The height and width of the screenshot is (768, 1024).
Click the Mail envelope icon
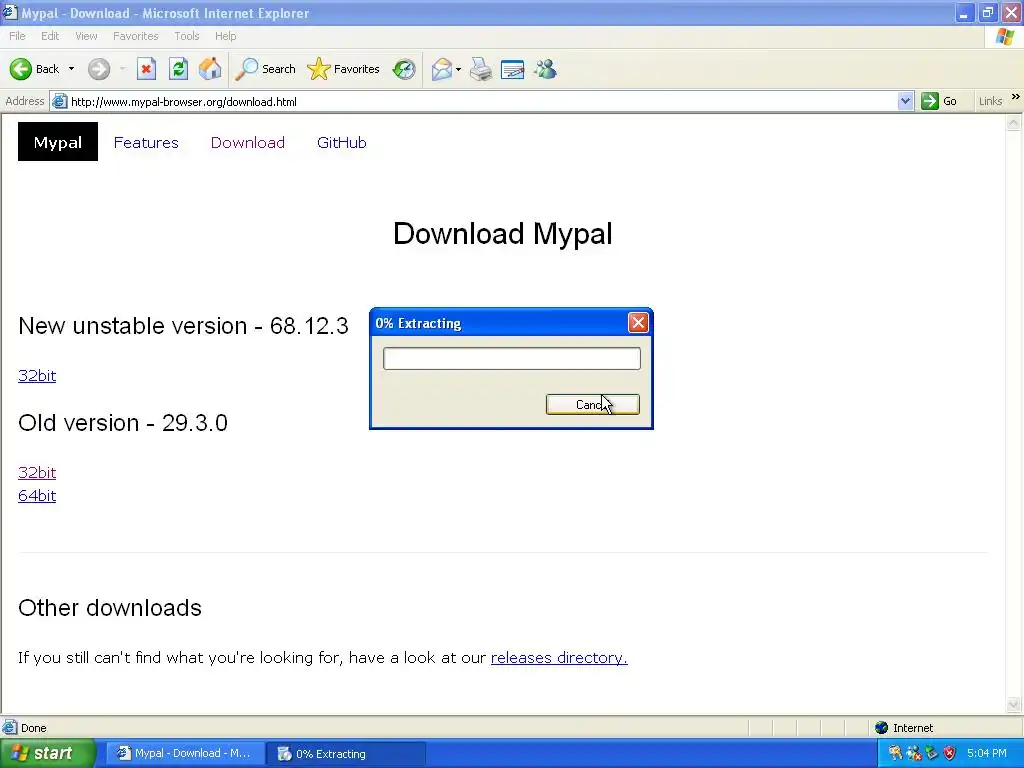[441, 69]
